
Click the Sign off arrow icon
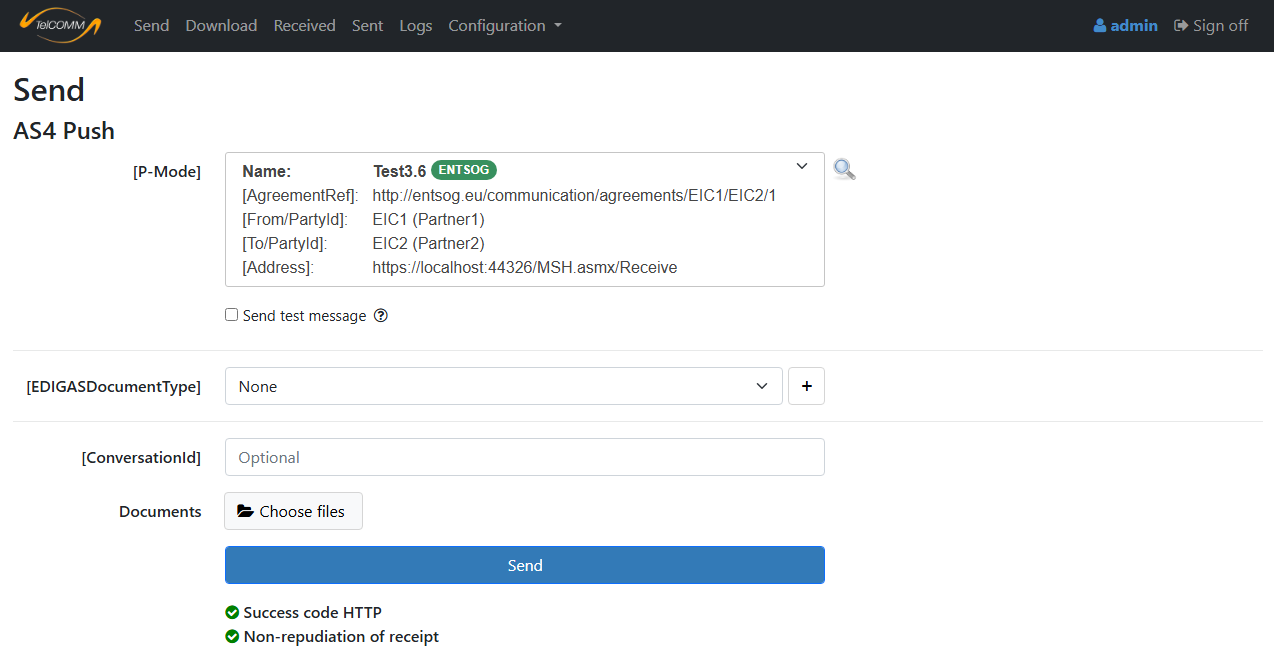point(1181,26)
